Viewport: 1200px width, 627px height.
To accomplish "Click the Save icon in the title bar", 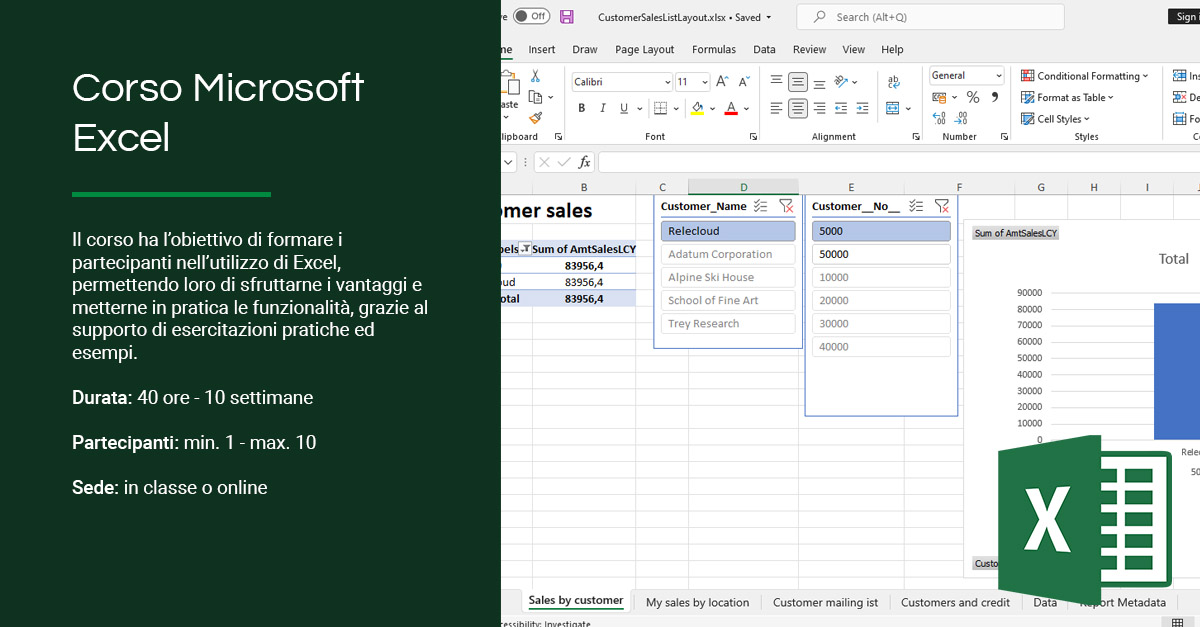I will (564, 16).
